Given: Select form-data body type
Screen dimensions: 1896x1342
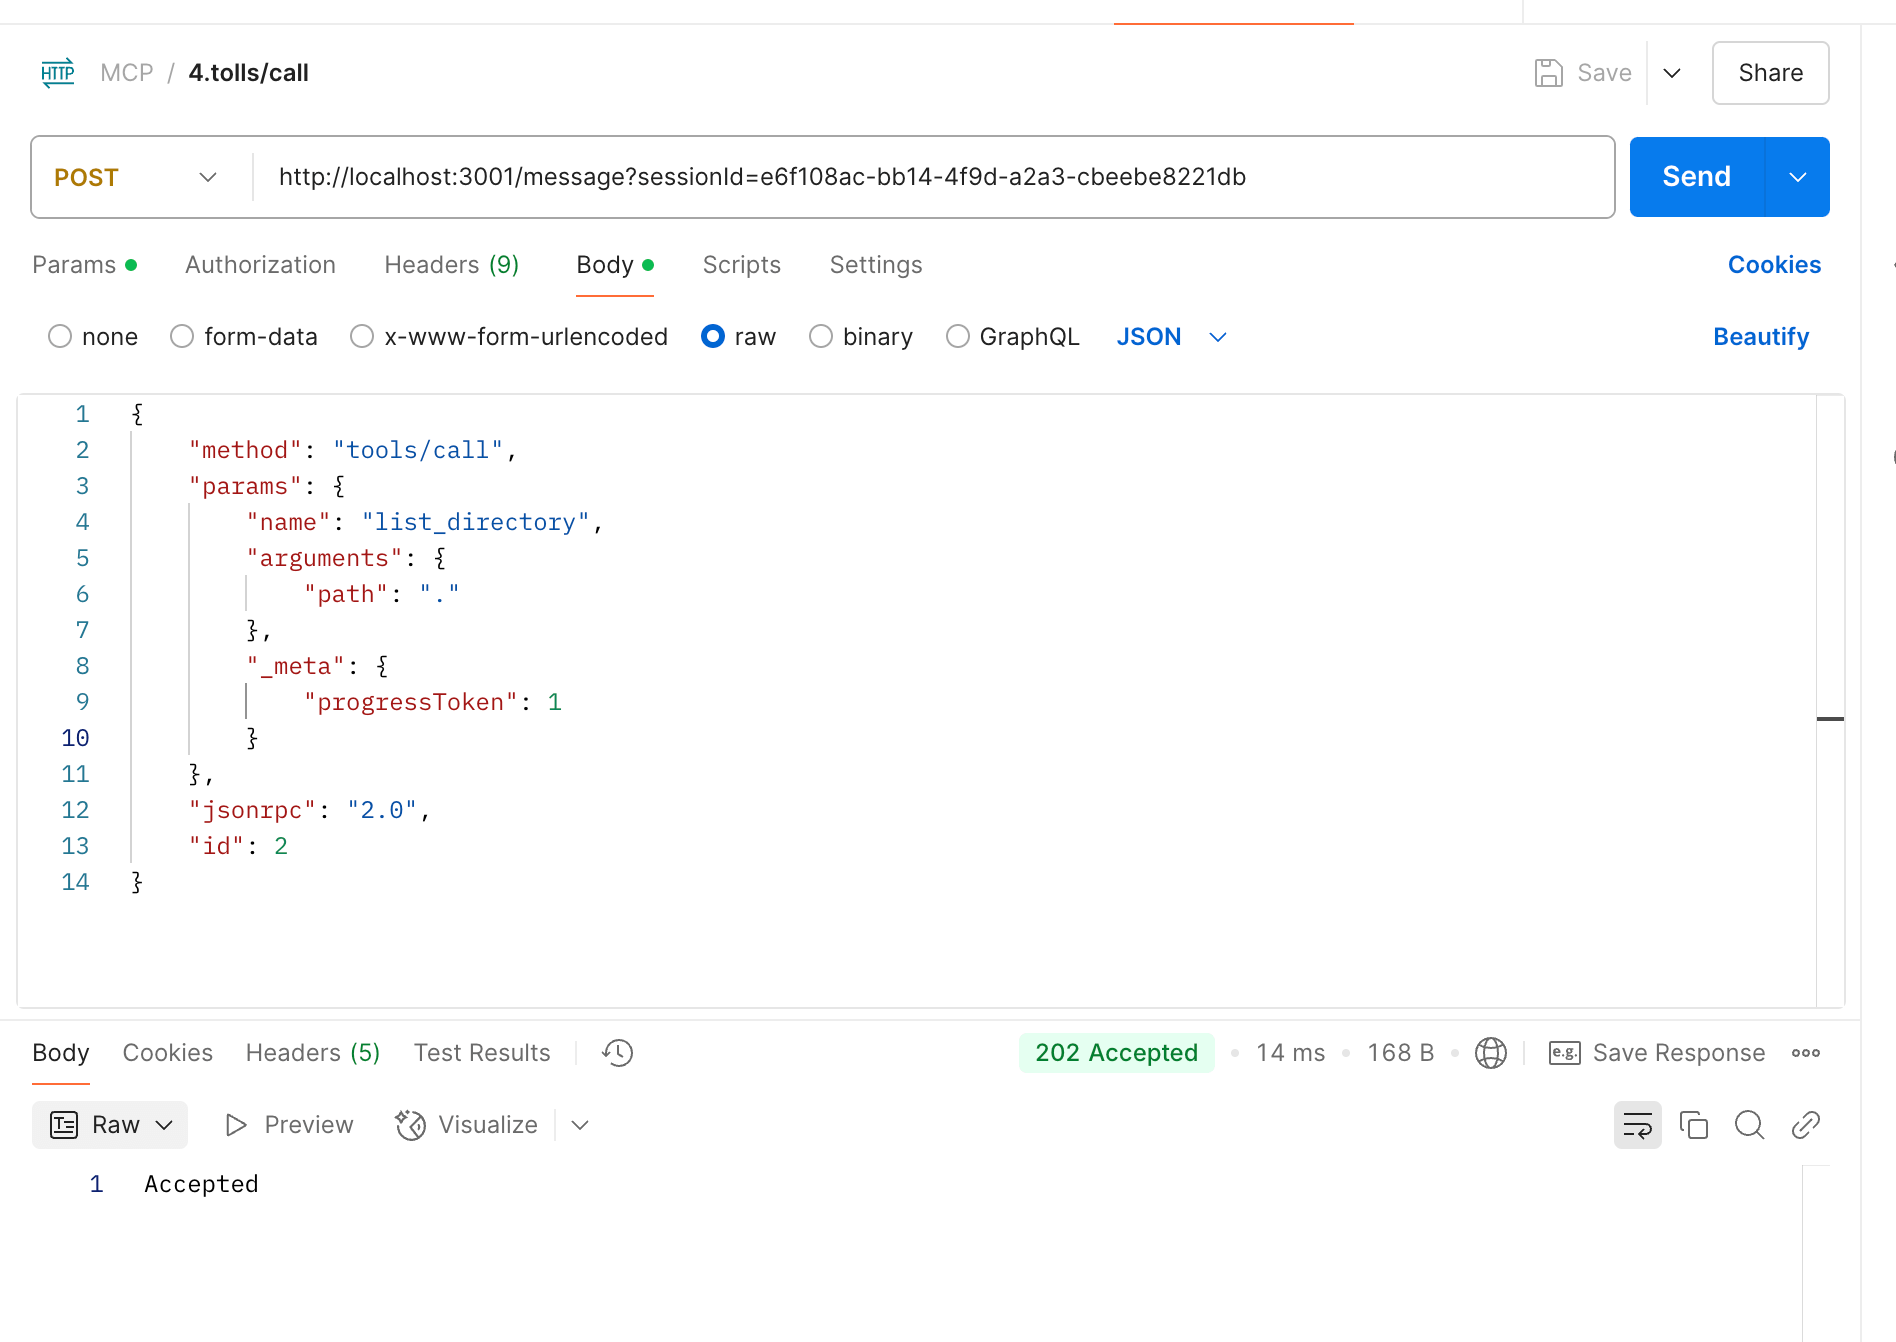Looking at the screenshot, I should [182, 337].
